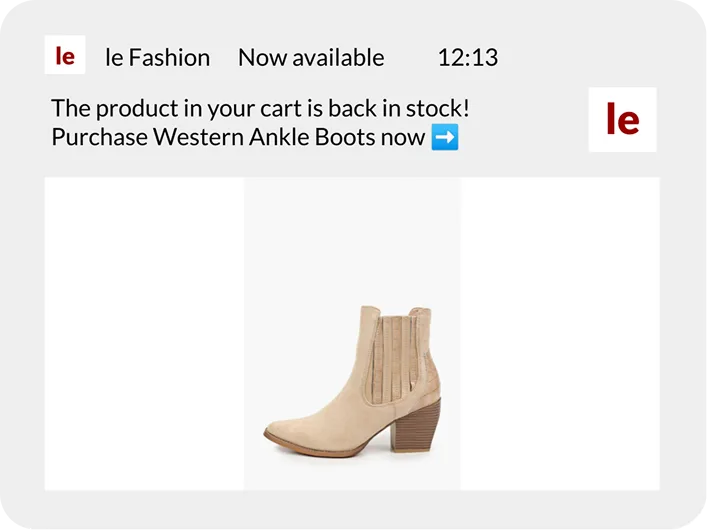Click the Now available title
The image size is (707, 530).
pos(311,58)
